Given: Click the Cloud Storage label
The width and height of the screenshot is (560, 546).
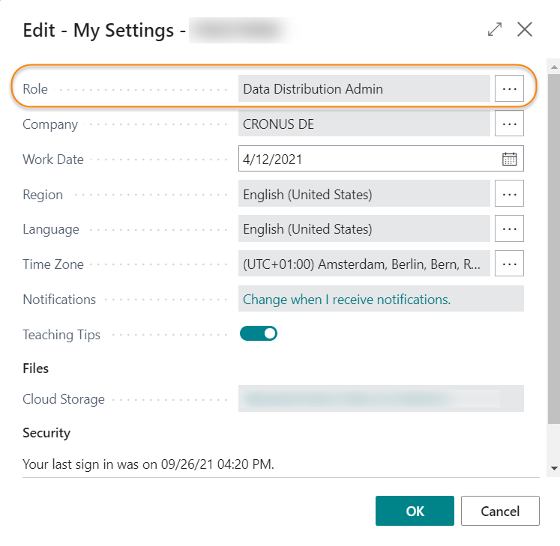Looking at the screenshot, I should click(x=64, y=399).
